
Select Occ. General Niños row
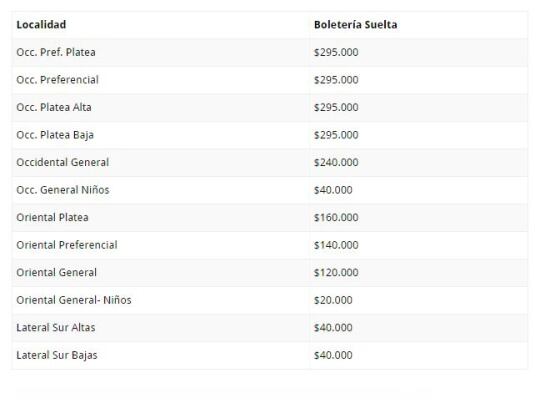click(x=270, y=190)
